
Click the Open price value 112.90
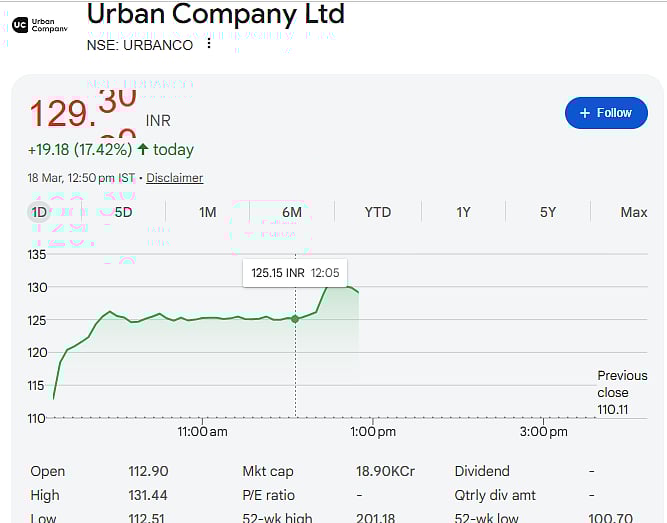[x=146, y=471]
